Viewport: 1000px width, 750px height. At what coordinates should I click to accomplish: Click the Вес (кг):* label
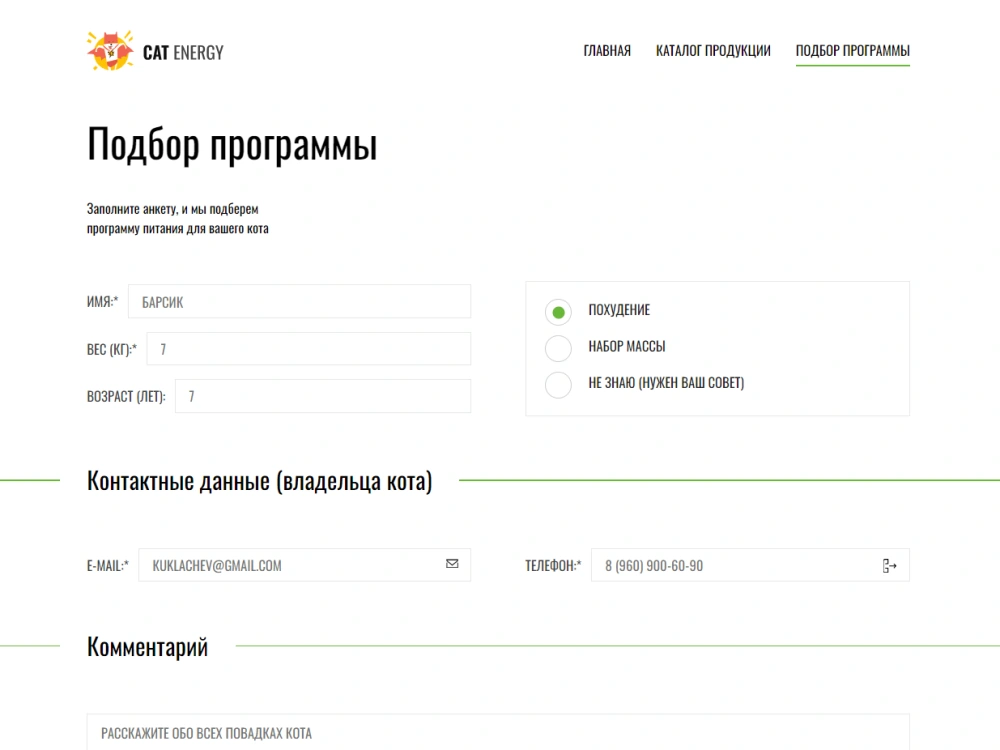pos(112,349)
